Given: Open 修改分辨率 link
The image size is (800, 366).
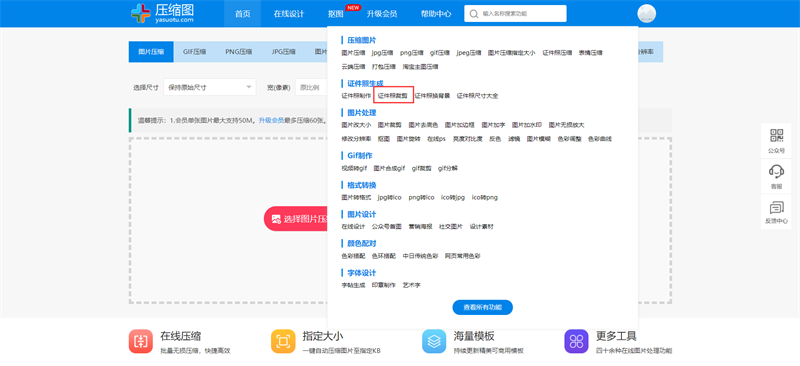Looking at the screenshot, I should coord(356,139).
